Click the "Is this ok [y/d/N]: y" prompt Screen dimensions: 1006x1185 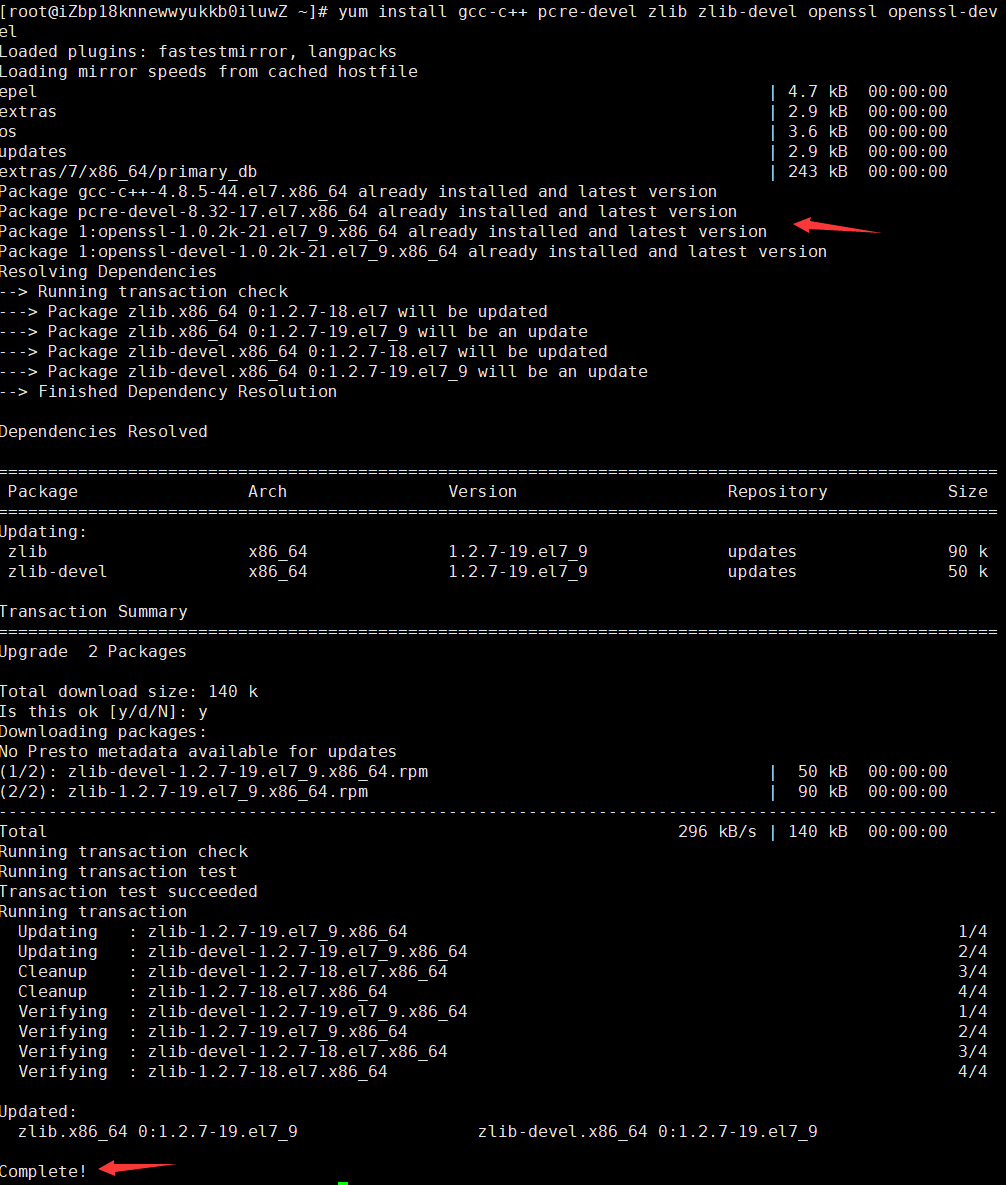103,711
